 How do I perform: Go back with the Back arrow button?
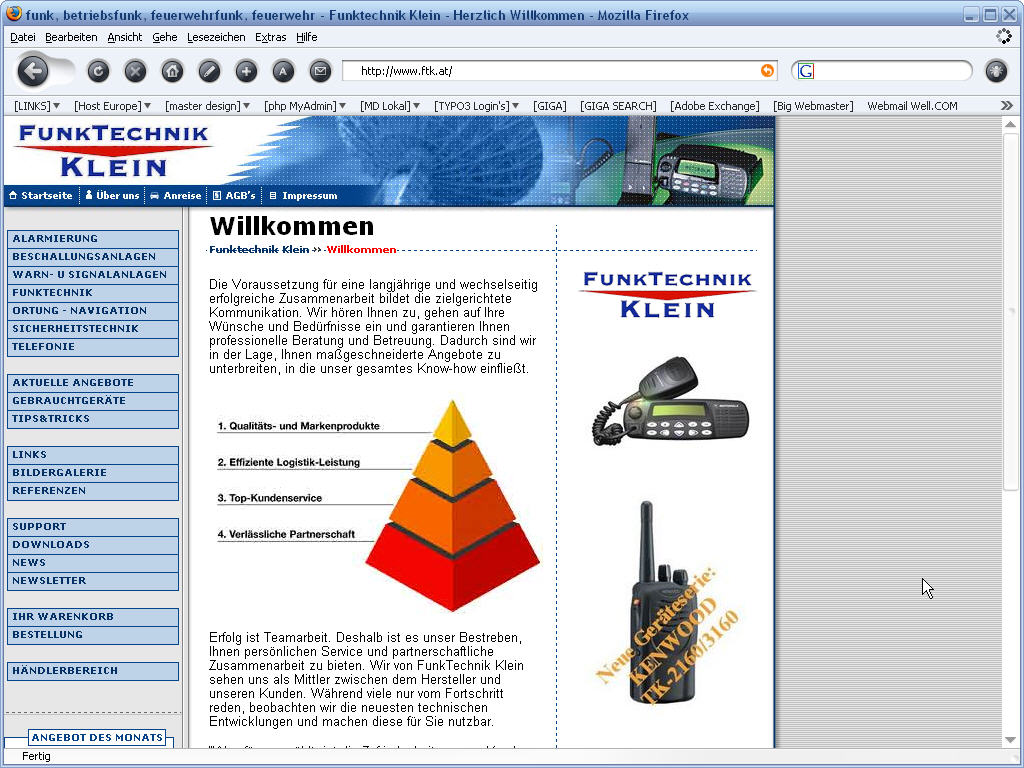pyautogui.click(x=33, y=71)
